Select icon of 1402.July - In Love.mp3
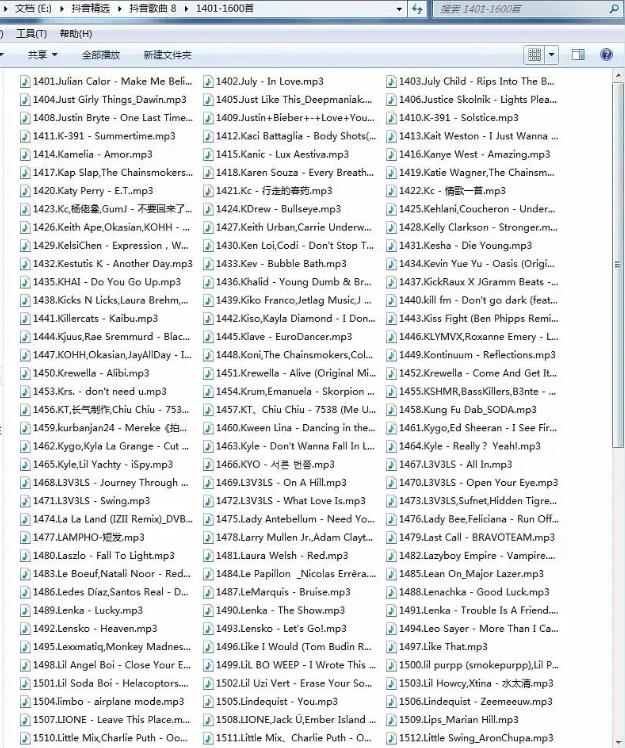This screenshot has height=748, width=625. 208,82
